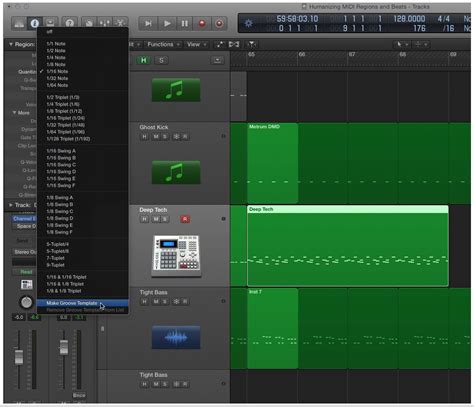Select 7-Tuplet quantize option
Image resolution: width=474 pixels, height=407 pixels.
(x=83, y=258)
